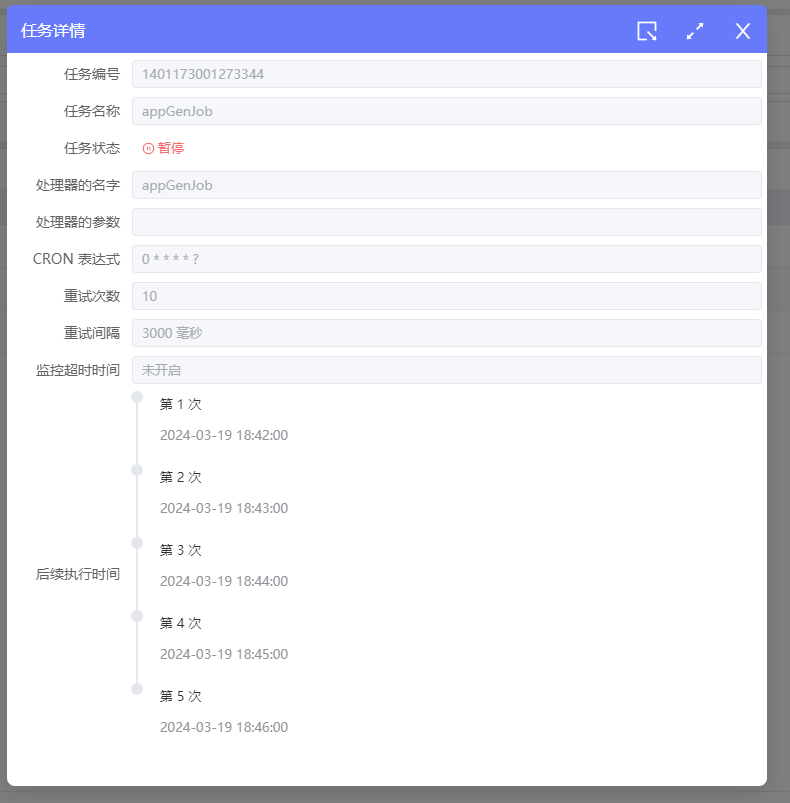This screenshot has height=803, width=790.
Task: Click the 第 5 次 timeline node dot
Action: [137, 689]
